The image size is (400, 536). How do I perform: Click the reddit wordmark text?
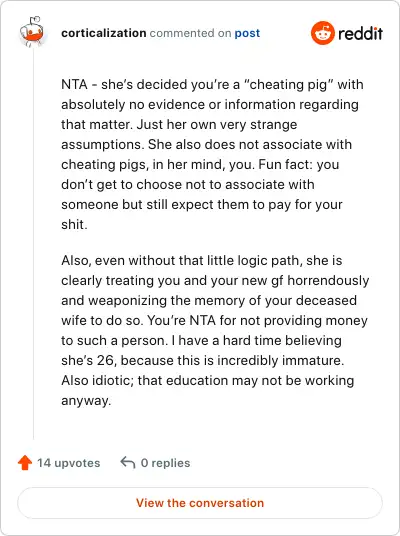coord(360,34)
